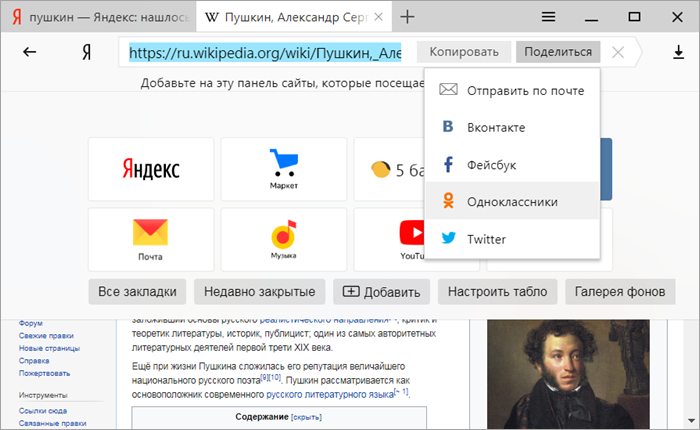Image resolution: width=700 pixels, height=430 pixels.
Task: Switch to the пушкин — Яндекс tab
Action: 98,17
